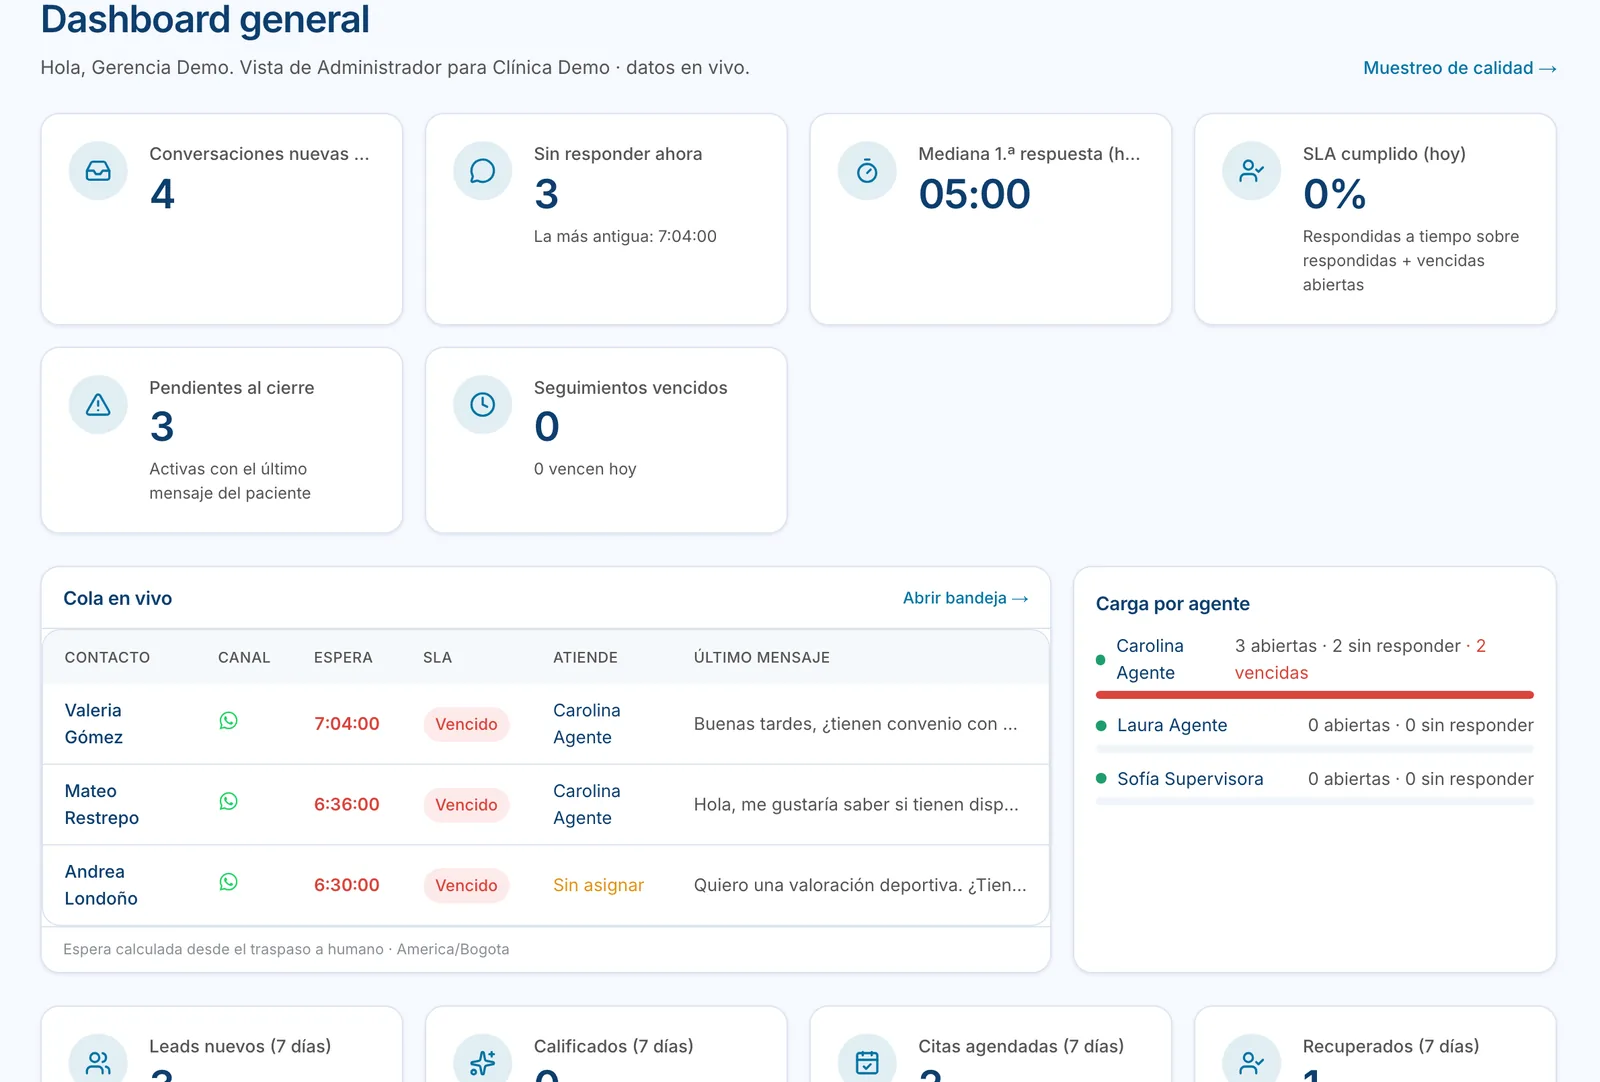Click the red load bar under Carolina Agente
Screen dimensions: 1600x1082
tap(1315, 695)
